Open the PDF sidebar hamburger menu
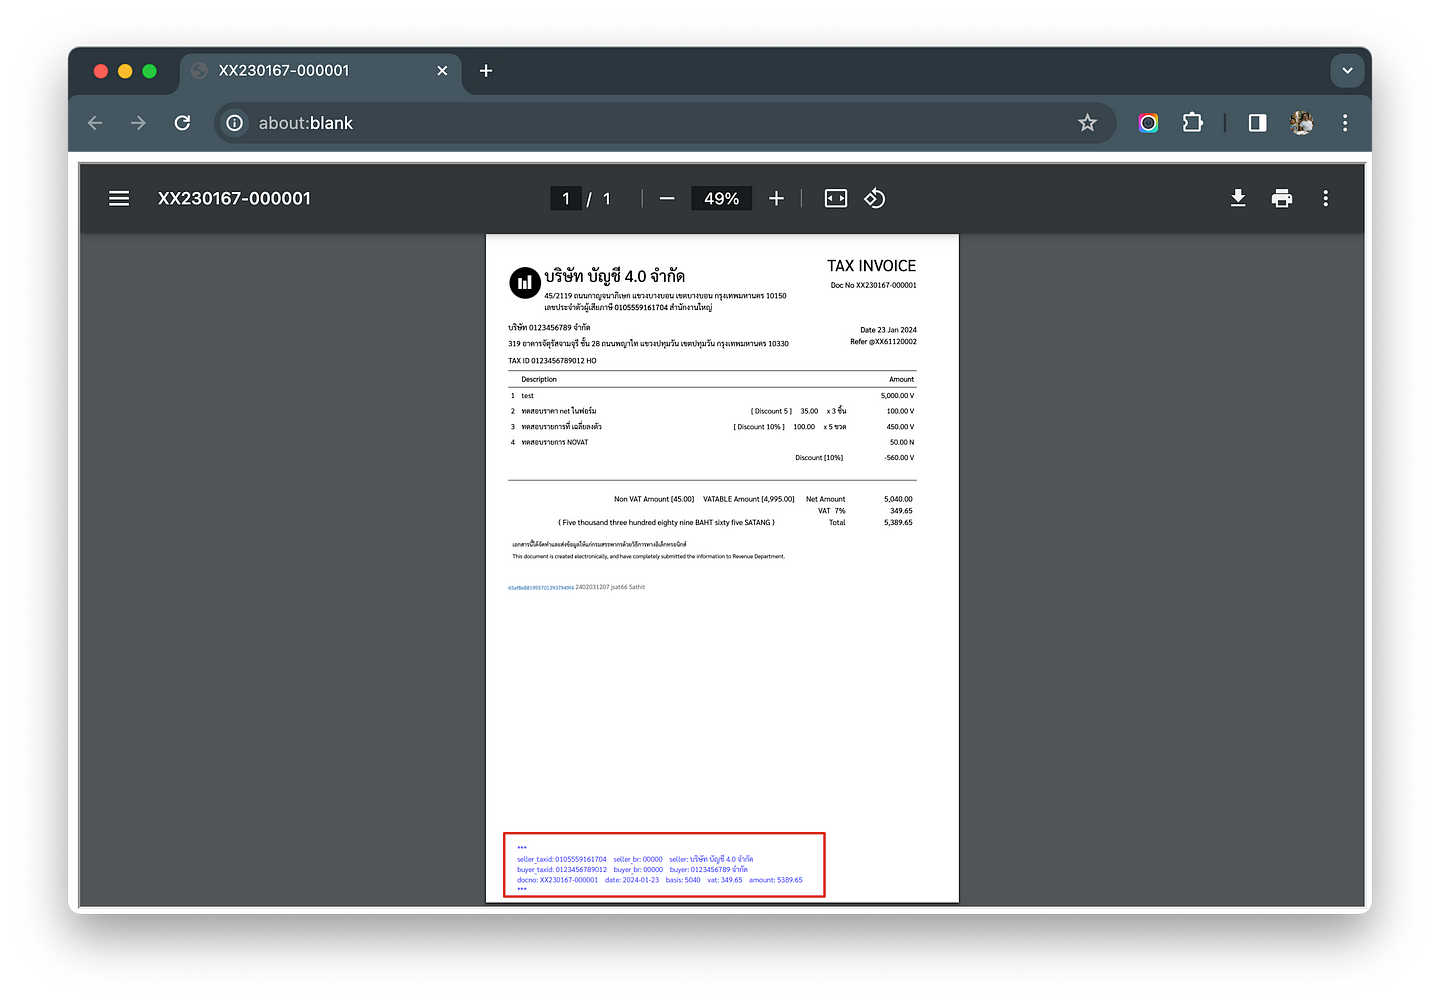Viewport: 1440px width, 1004px height. click(x=119, y=198)
